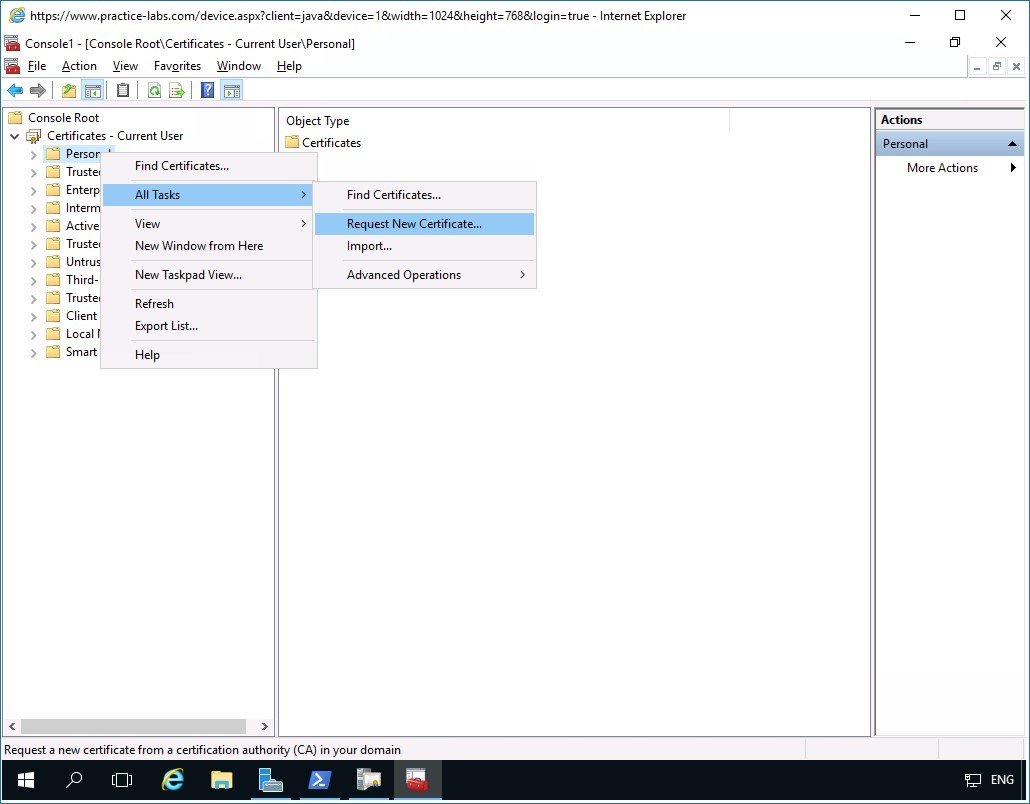
Task: Expand the Smart folder node
Action: [34, 353]
